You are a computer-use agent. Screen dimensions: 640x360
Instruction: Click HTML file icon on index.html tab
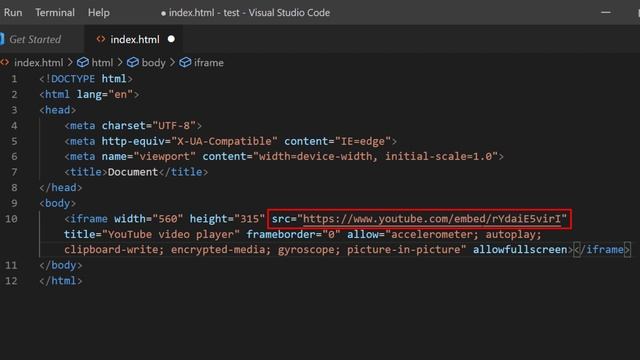(100, 39)
